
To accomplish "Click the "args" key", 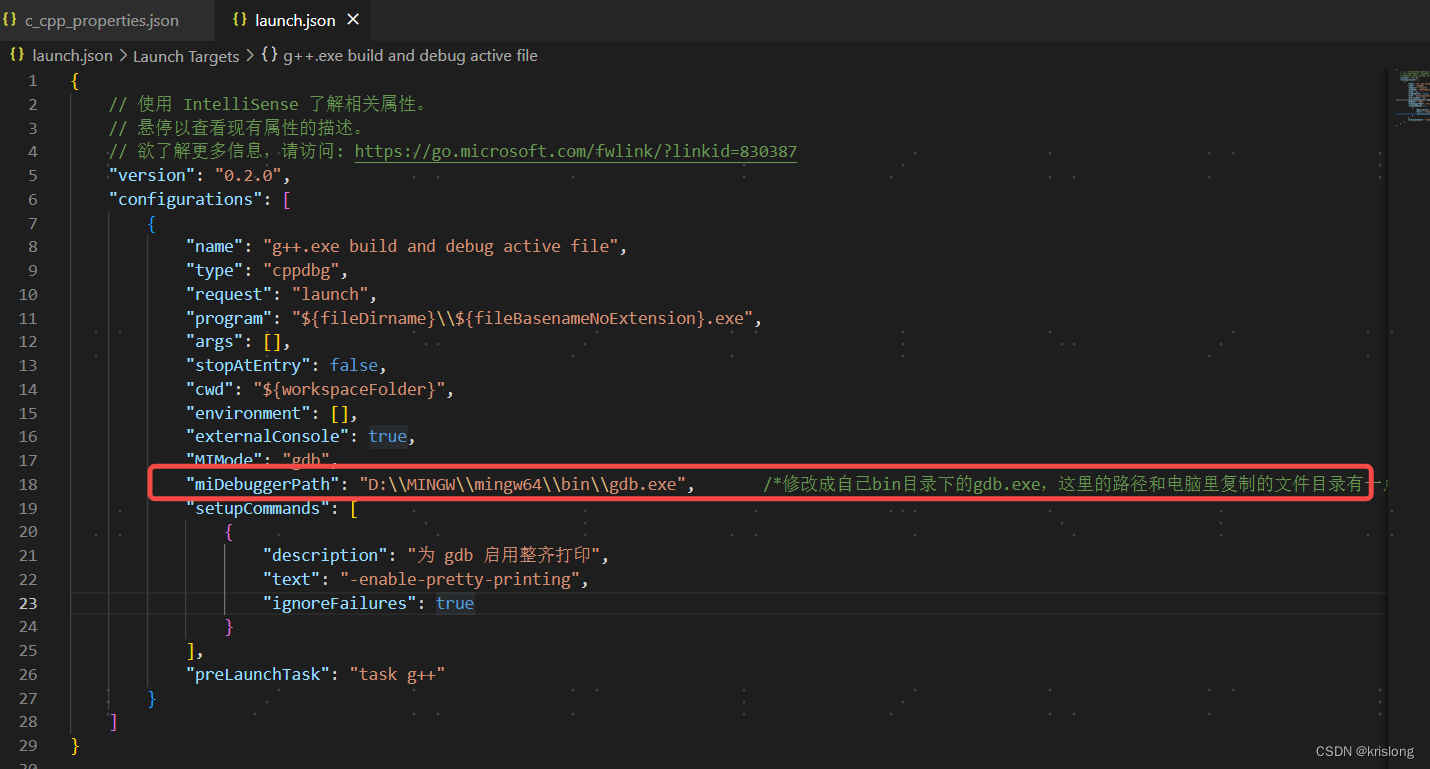I will point(215,342).
